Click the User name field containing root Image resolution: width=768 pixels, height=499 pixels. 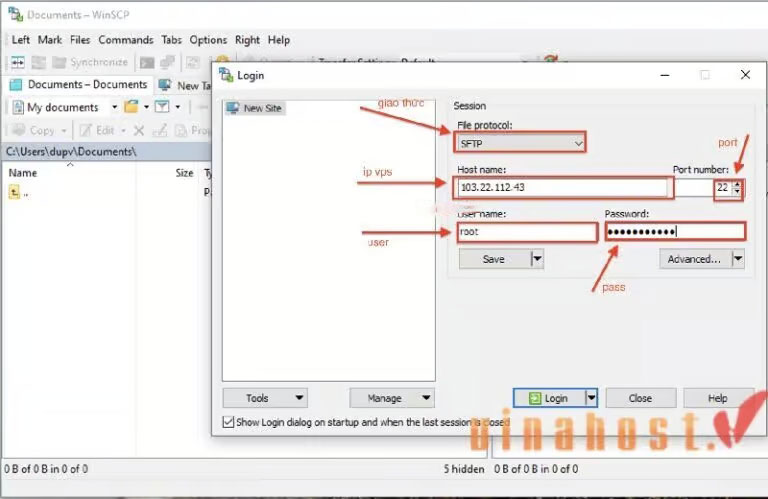(x=528, y=232)
